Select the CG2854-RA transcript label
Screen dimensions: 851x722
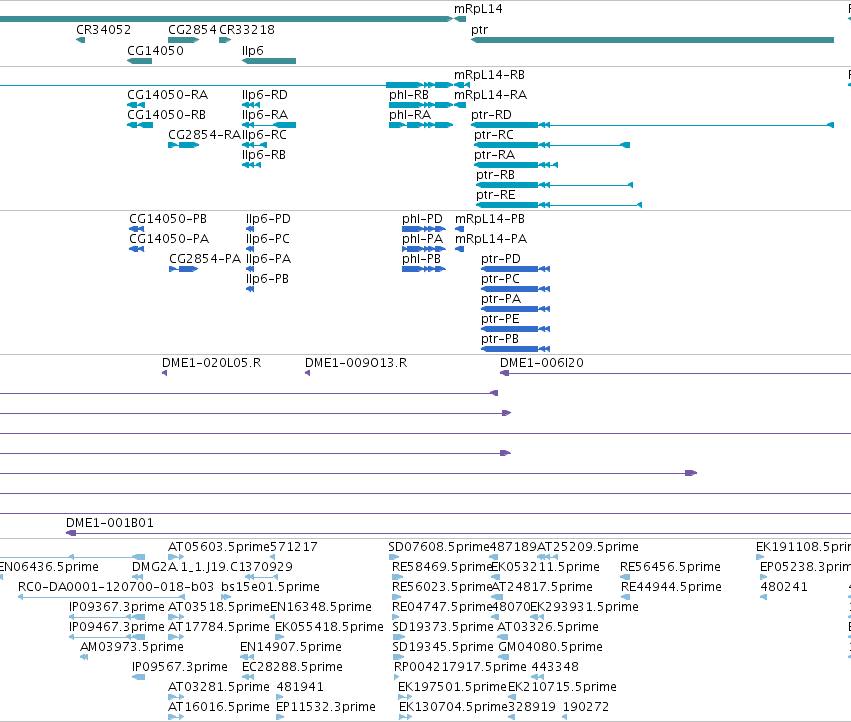(x=205, y=135)
